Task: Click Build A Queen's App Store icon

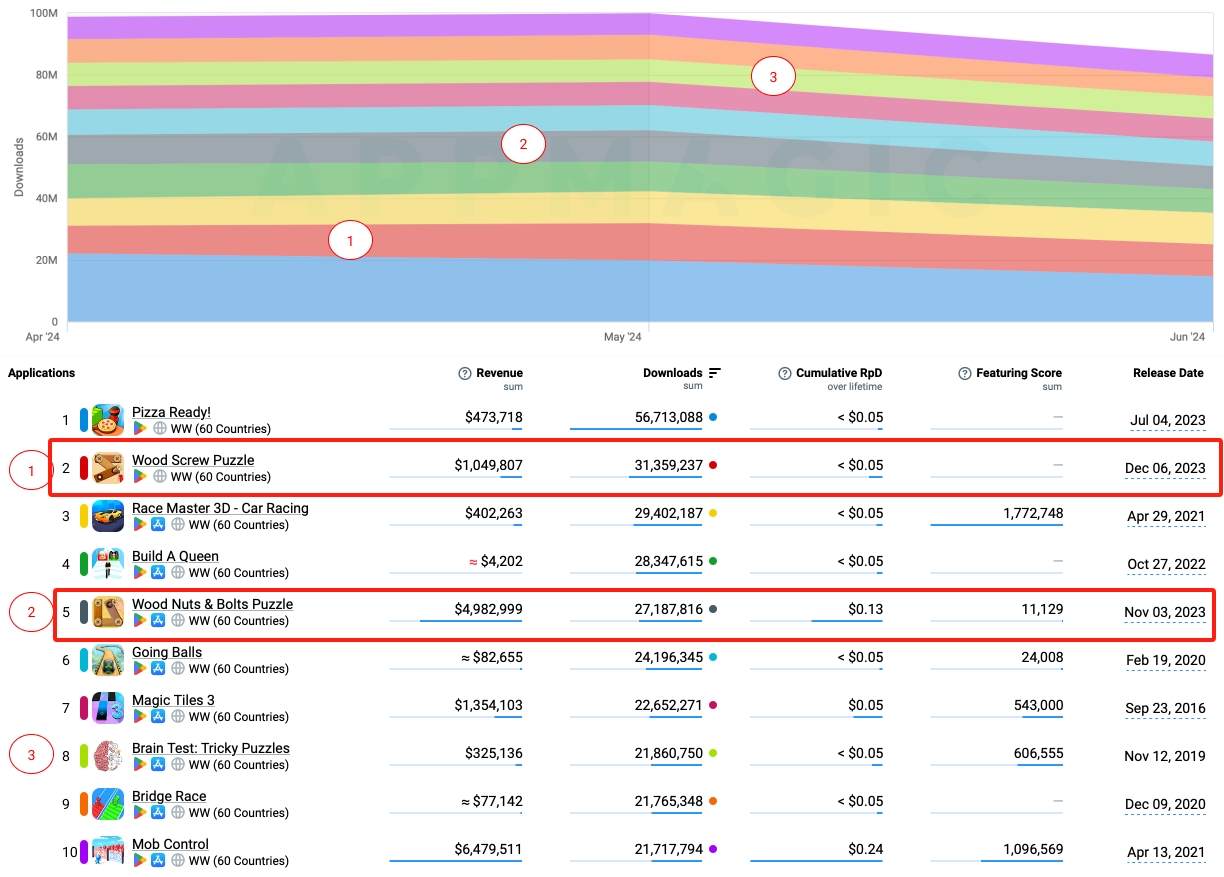Action: tap(158, 573)
